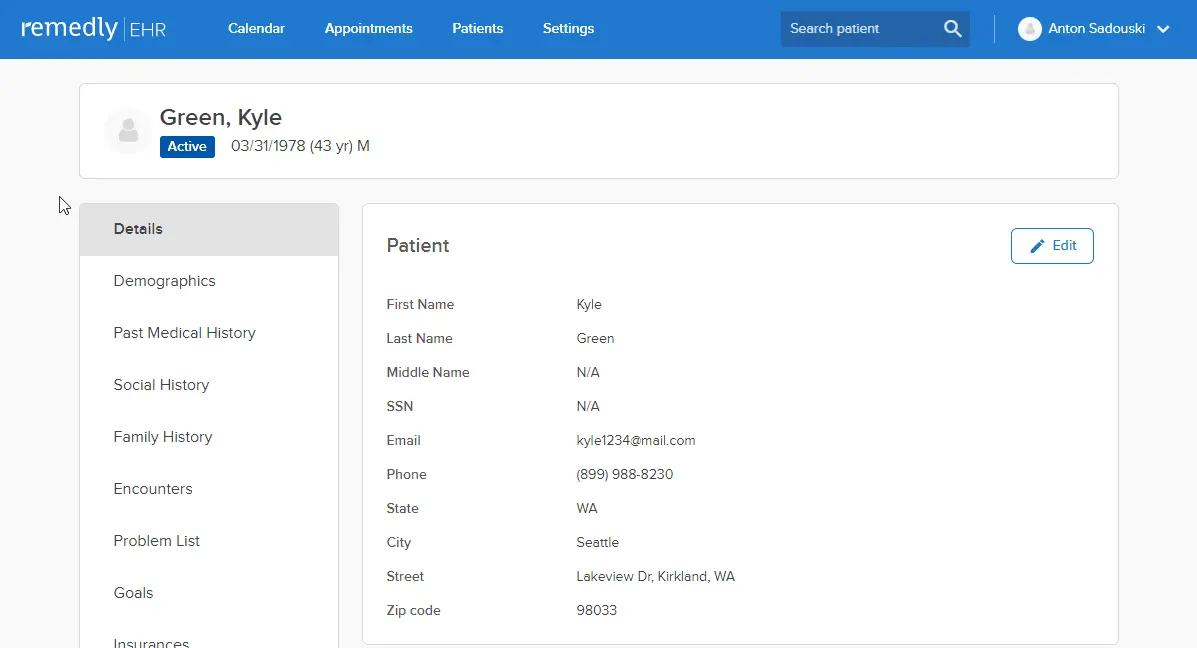Switch to Social History section
The width and height of the screenshot is (1197, 648).
[209, 385]
